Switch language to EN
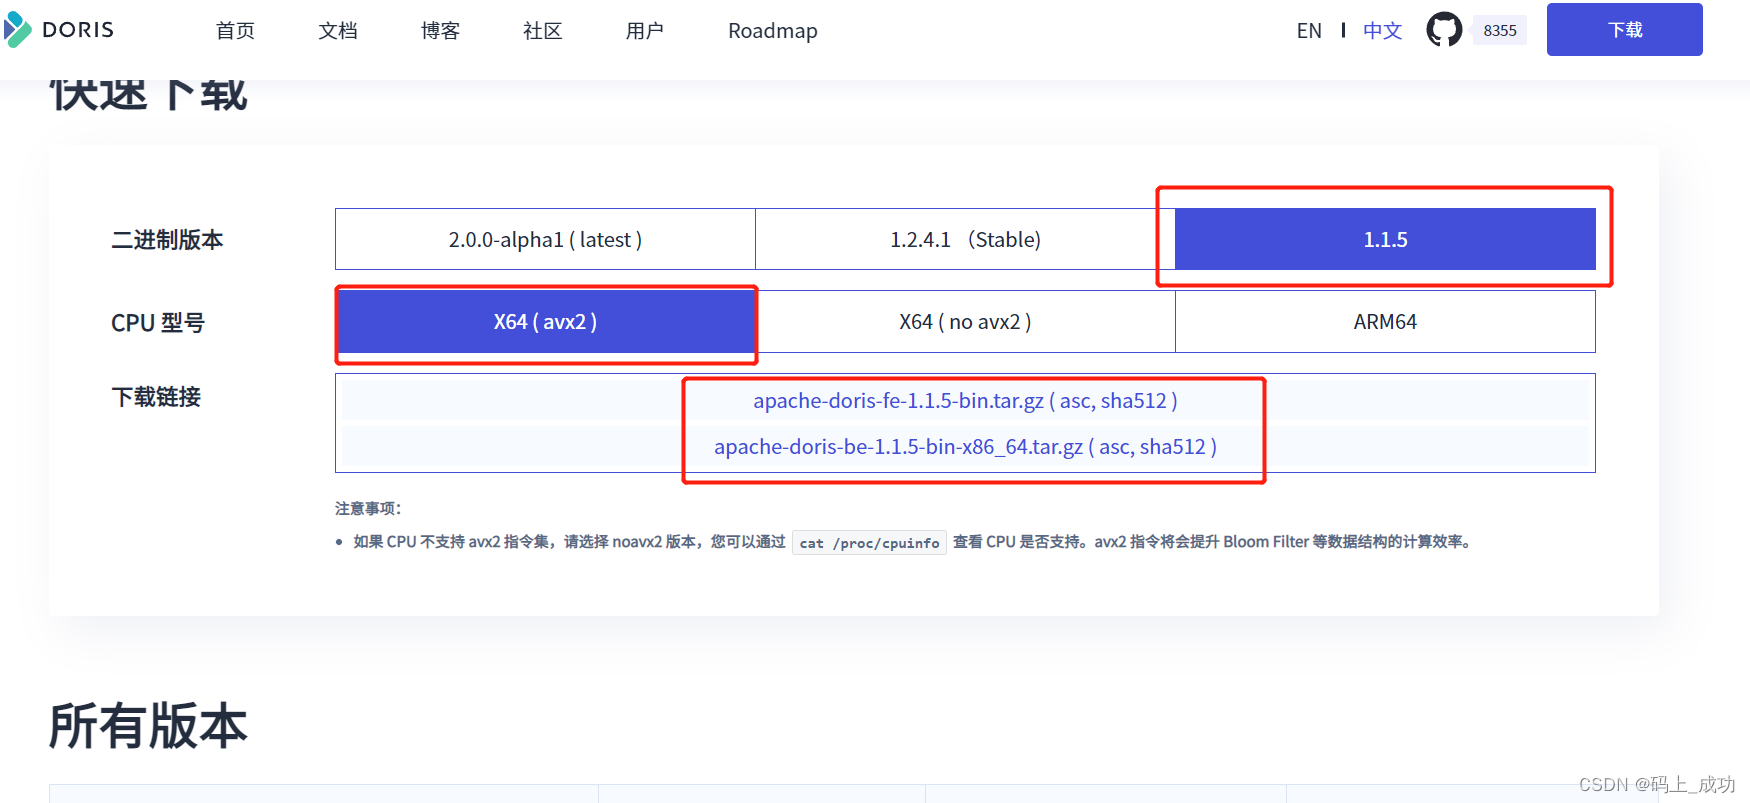1750x803 pixels. [1309, 31]
